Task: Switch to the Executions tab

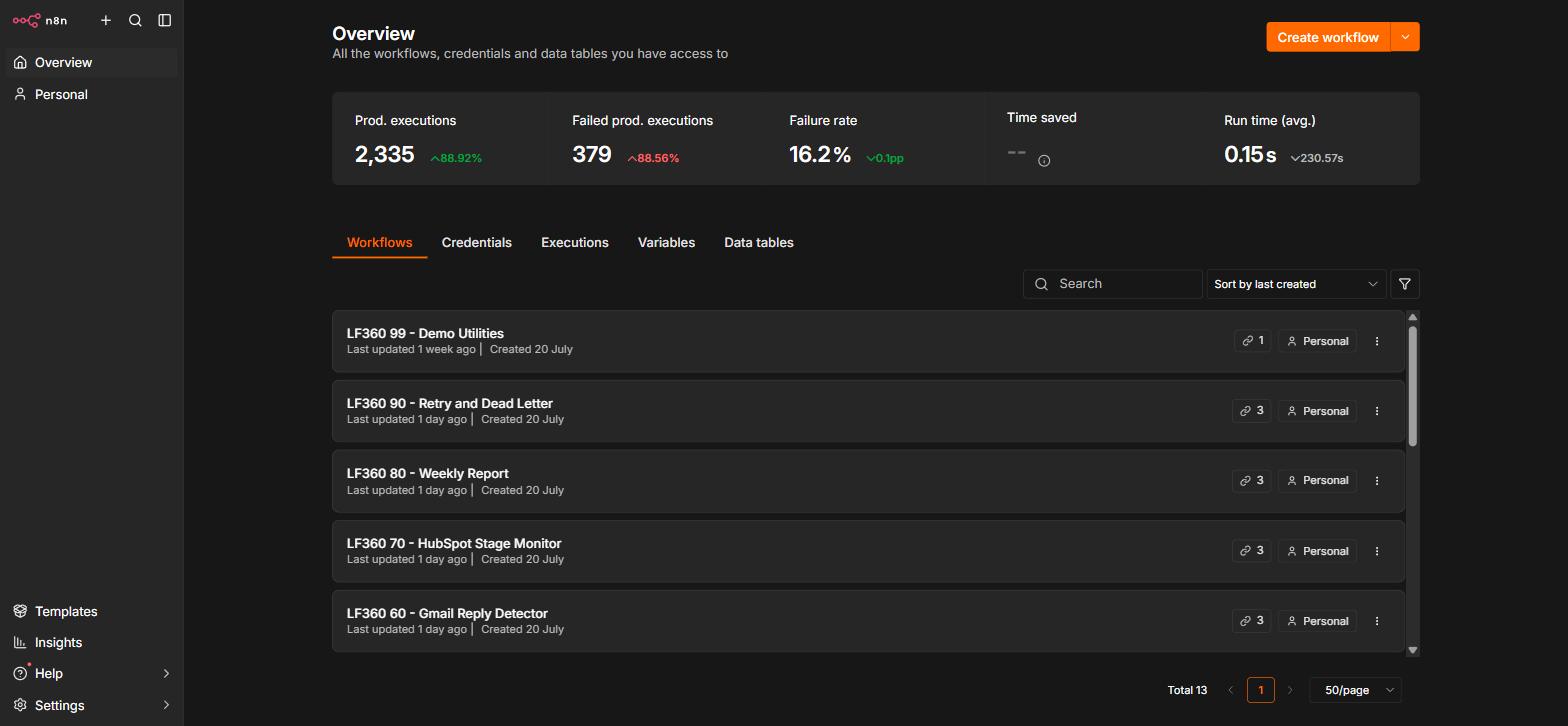Action: click(575, 243)
